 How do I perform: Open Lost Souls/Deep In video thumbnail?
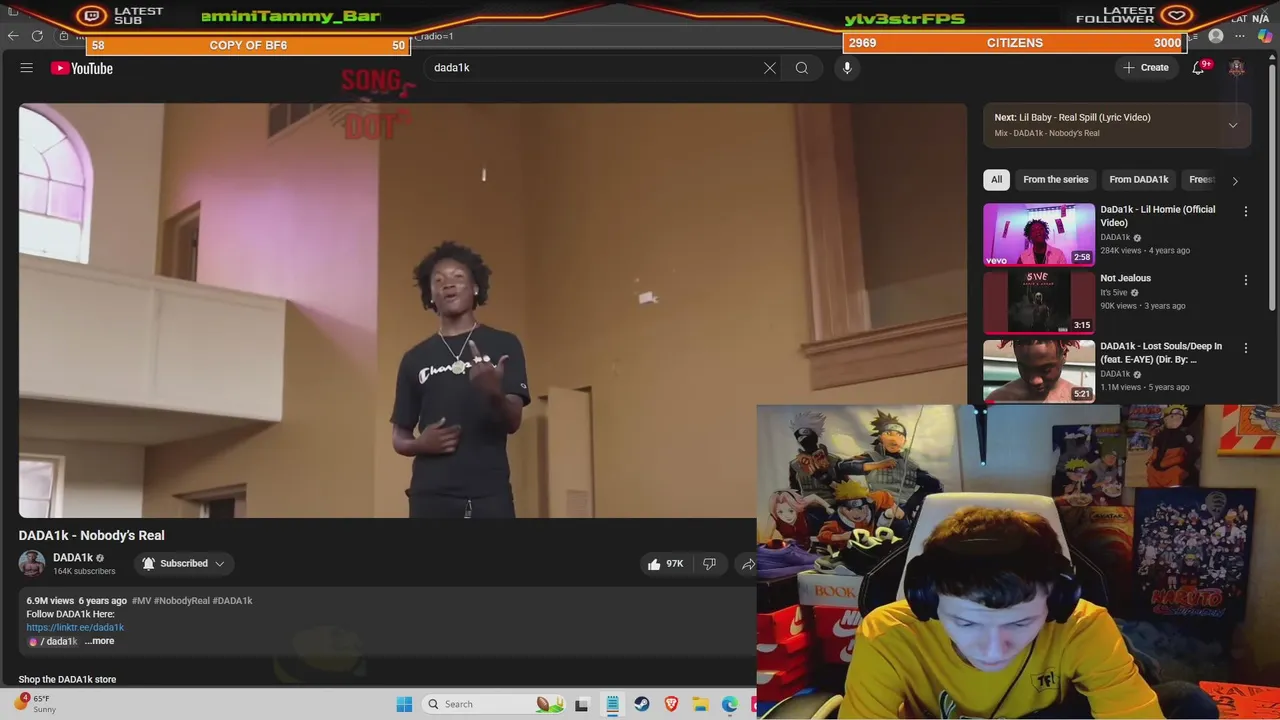(x=1039, y=371)
